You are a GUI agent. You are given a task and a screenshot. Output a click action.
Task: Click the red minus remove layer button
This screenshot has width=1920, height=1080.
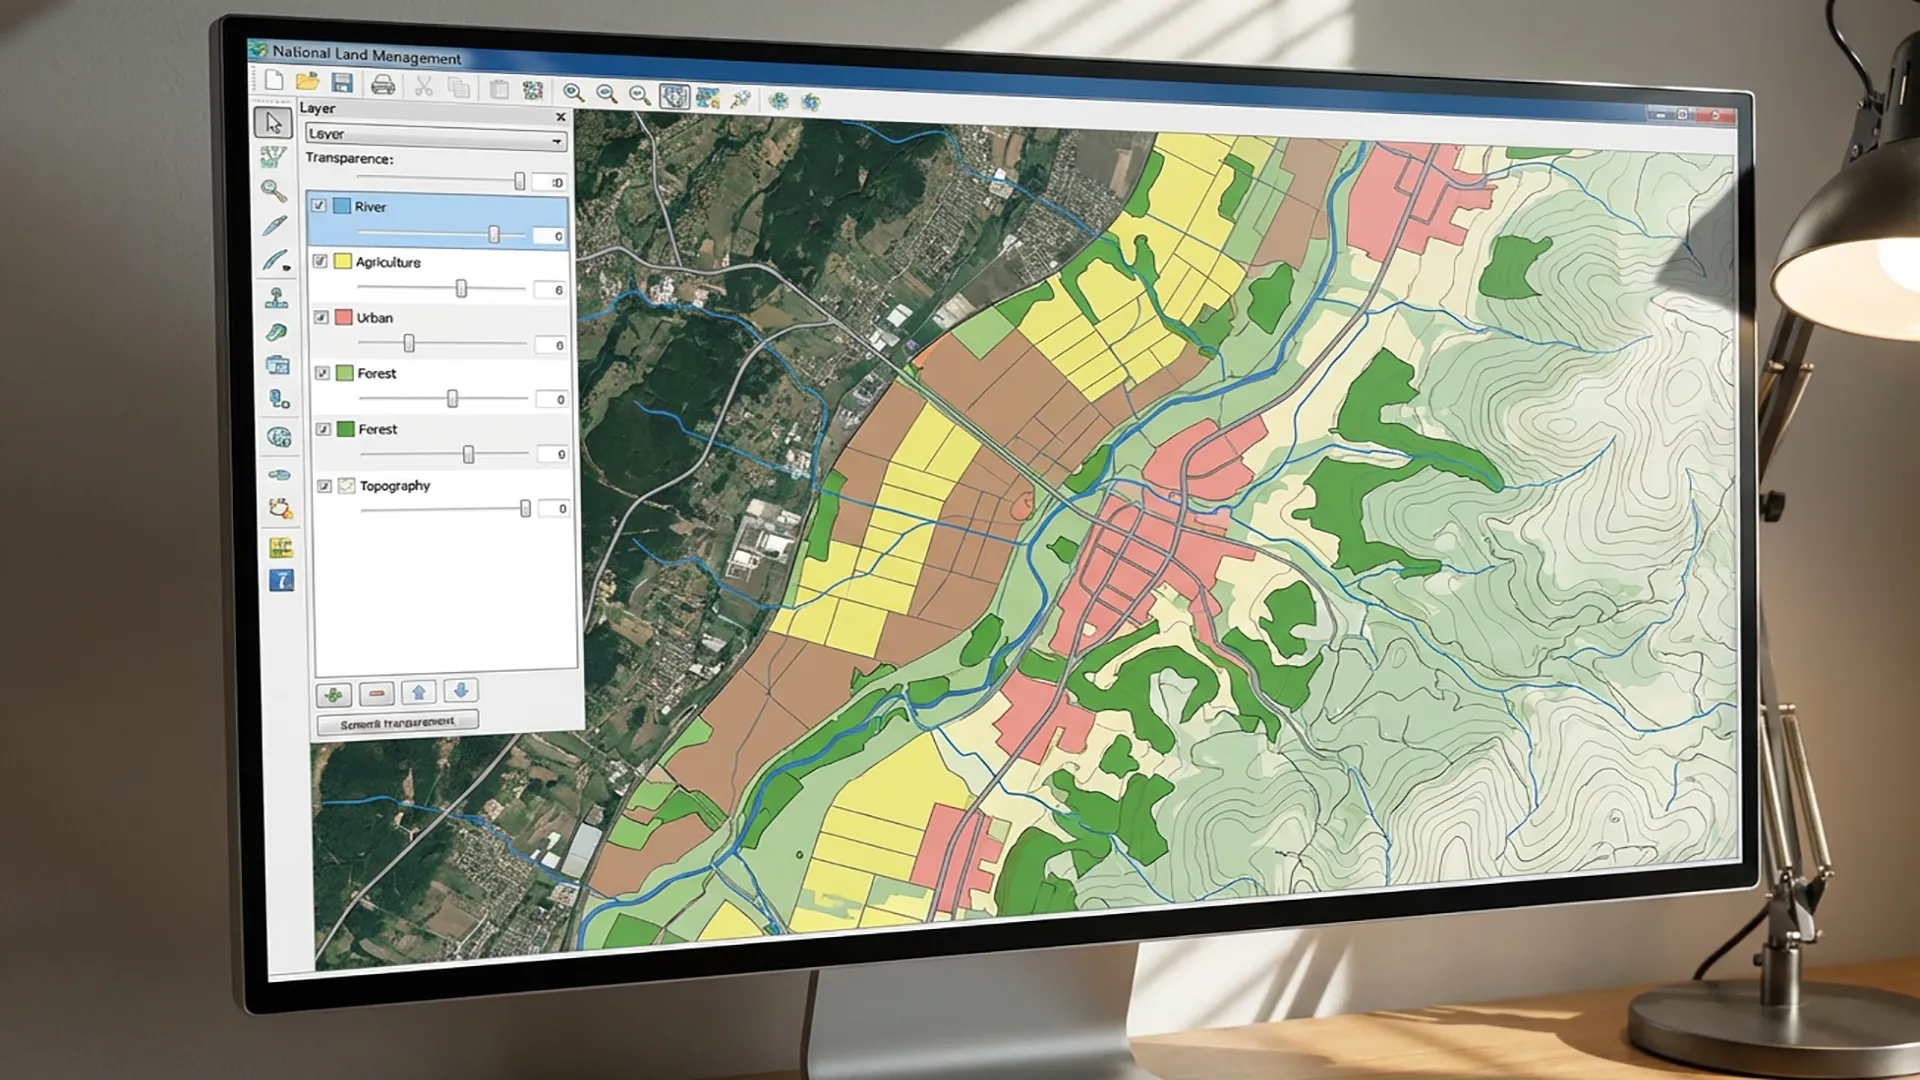376,693
